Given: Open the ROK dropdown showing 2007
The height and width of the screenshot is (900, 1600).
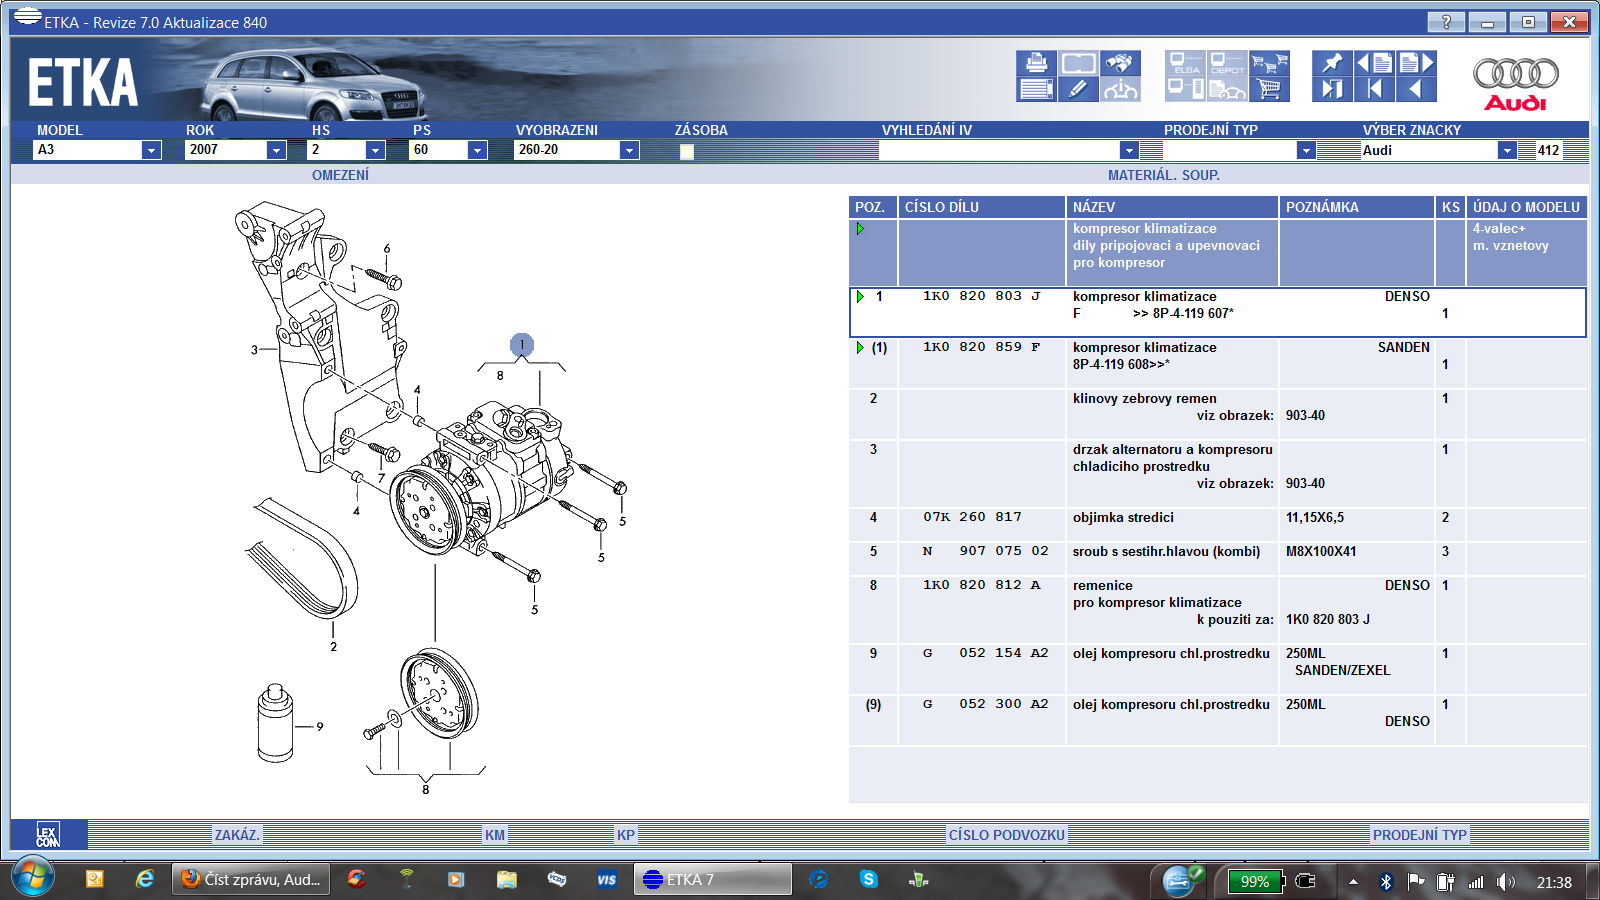Looking at the screenshot, I should pyautogui.click(x=276, y=150).
